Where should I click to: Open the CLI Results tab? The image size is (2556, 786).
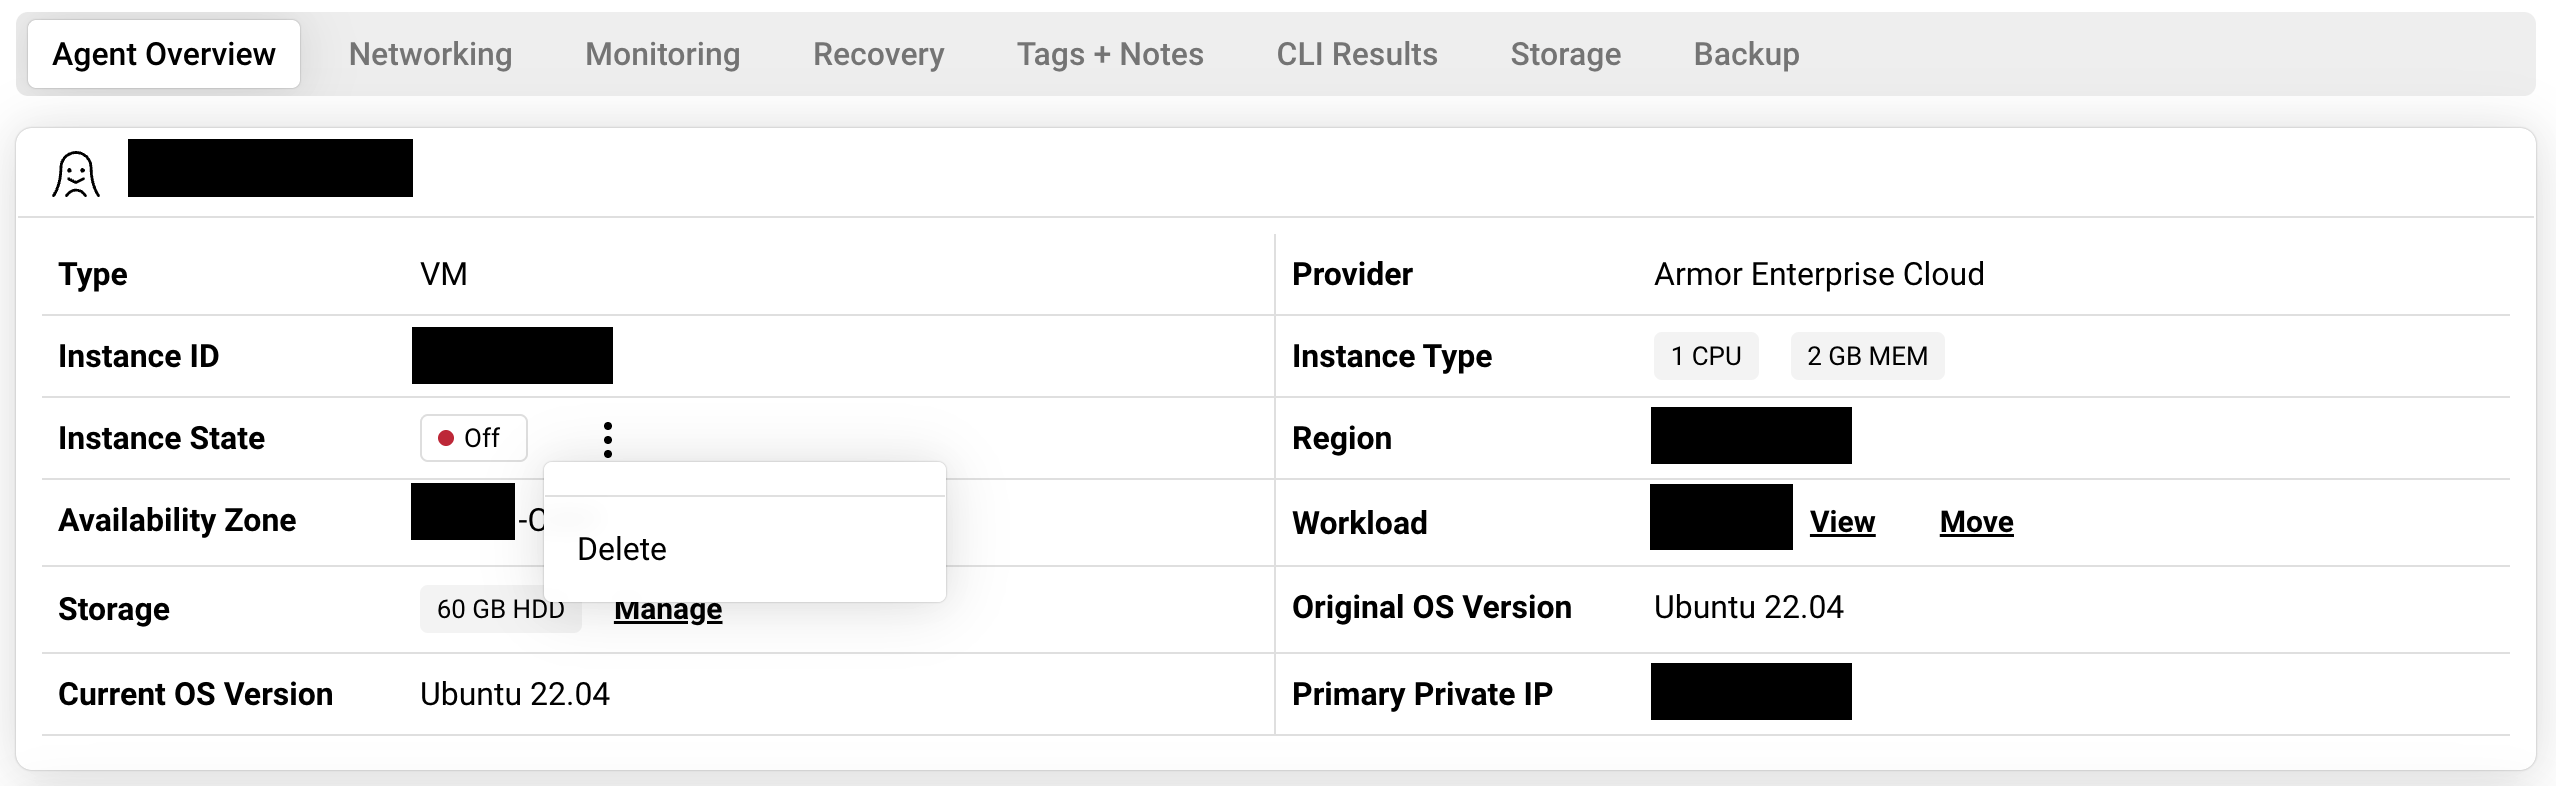click(x=1356, y=54)
